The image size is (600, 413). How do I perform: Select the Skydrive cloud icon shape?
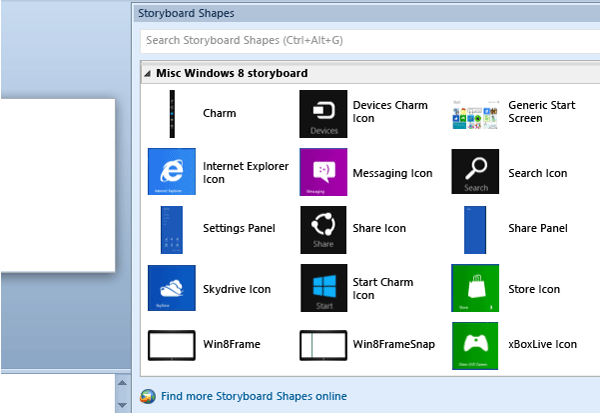pyautogui.click(x=172, y=288)
